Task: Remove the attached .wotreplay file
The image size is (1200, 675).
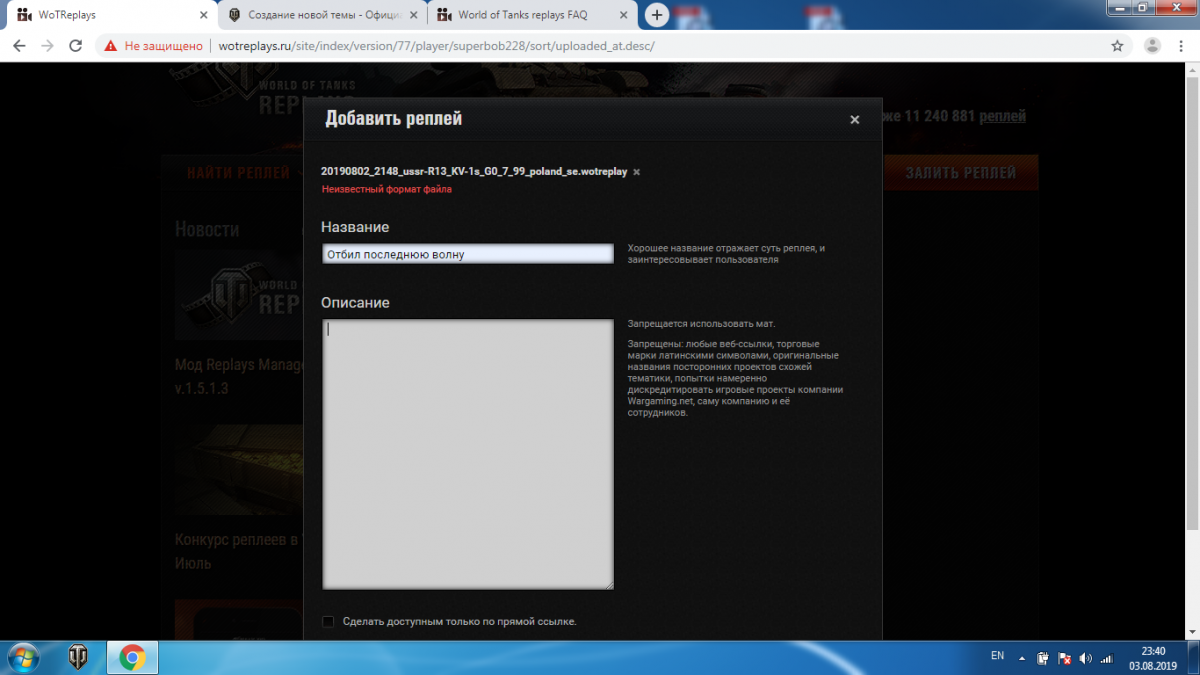Action: pos(637,172)
